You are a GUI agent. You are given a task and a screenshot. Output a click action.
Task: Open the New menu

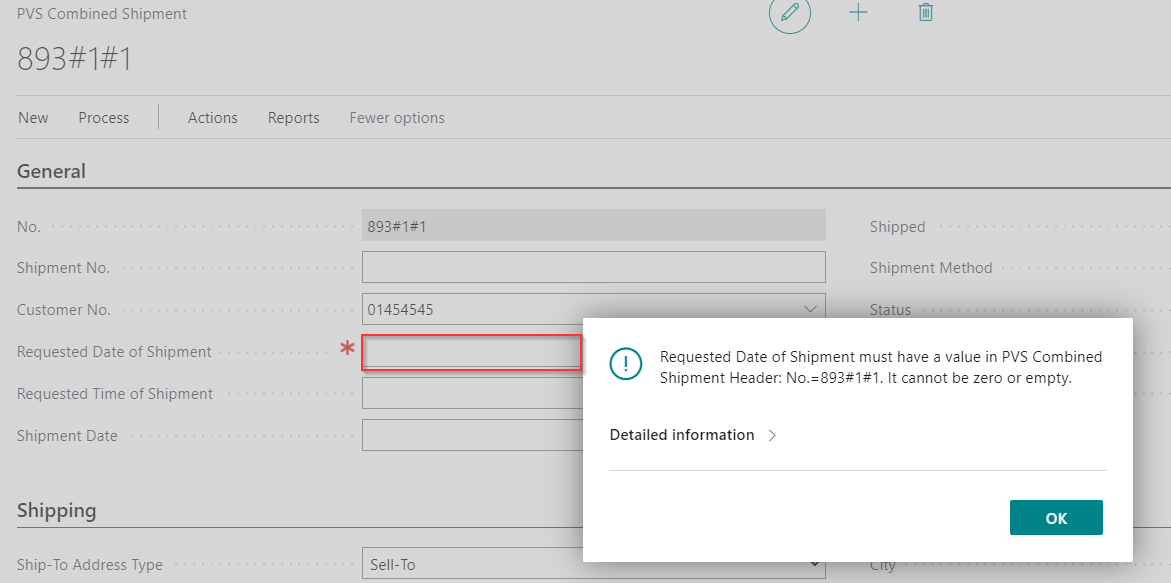pos(33,118)
